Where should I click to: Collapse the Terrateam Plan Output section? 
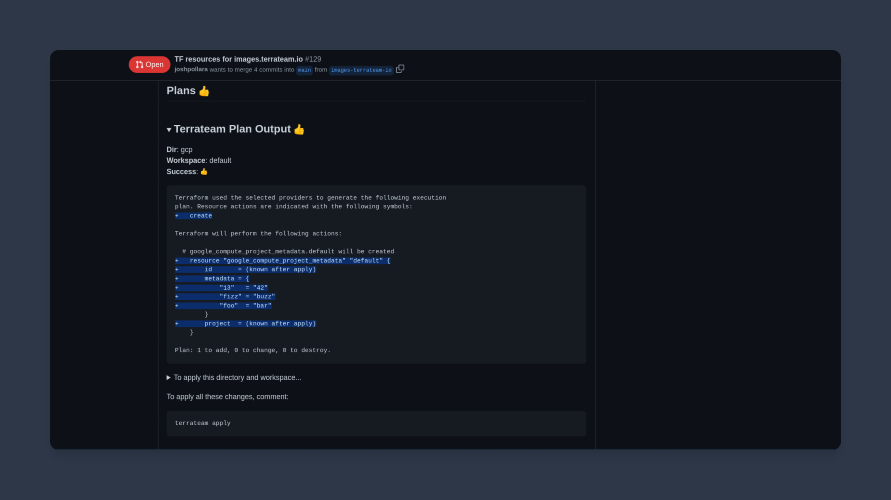[x=169, y=130]
